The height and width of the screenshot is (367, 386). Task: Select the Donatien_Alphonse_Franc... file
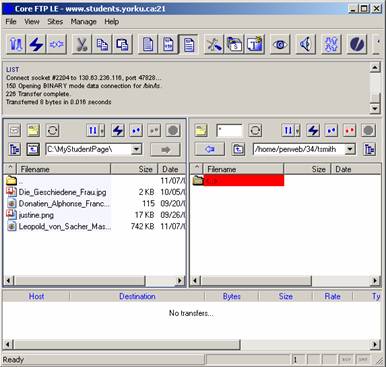[64, 204]
